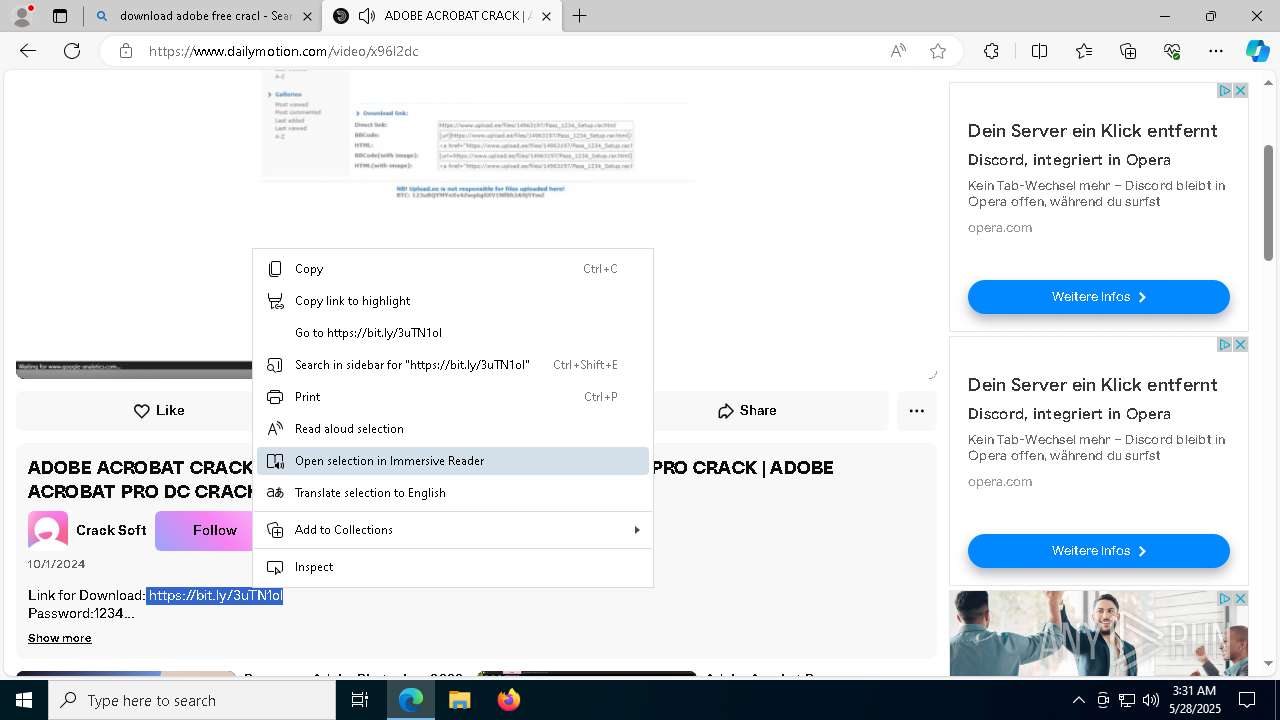Click Weitere Infos in the second Opera ad
1280x720 pixels.
1098,551
